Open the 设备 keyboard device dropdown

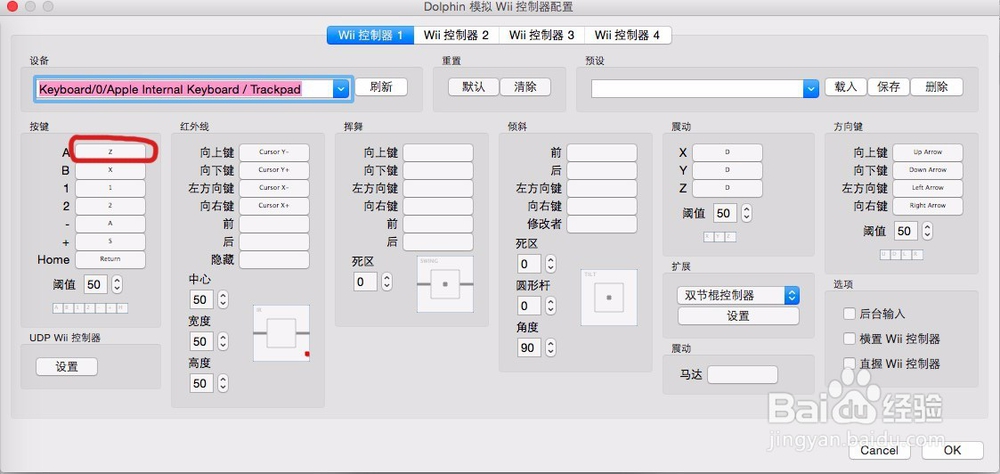click(341, 89)
